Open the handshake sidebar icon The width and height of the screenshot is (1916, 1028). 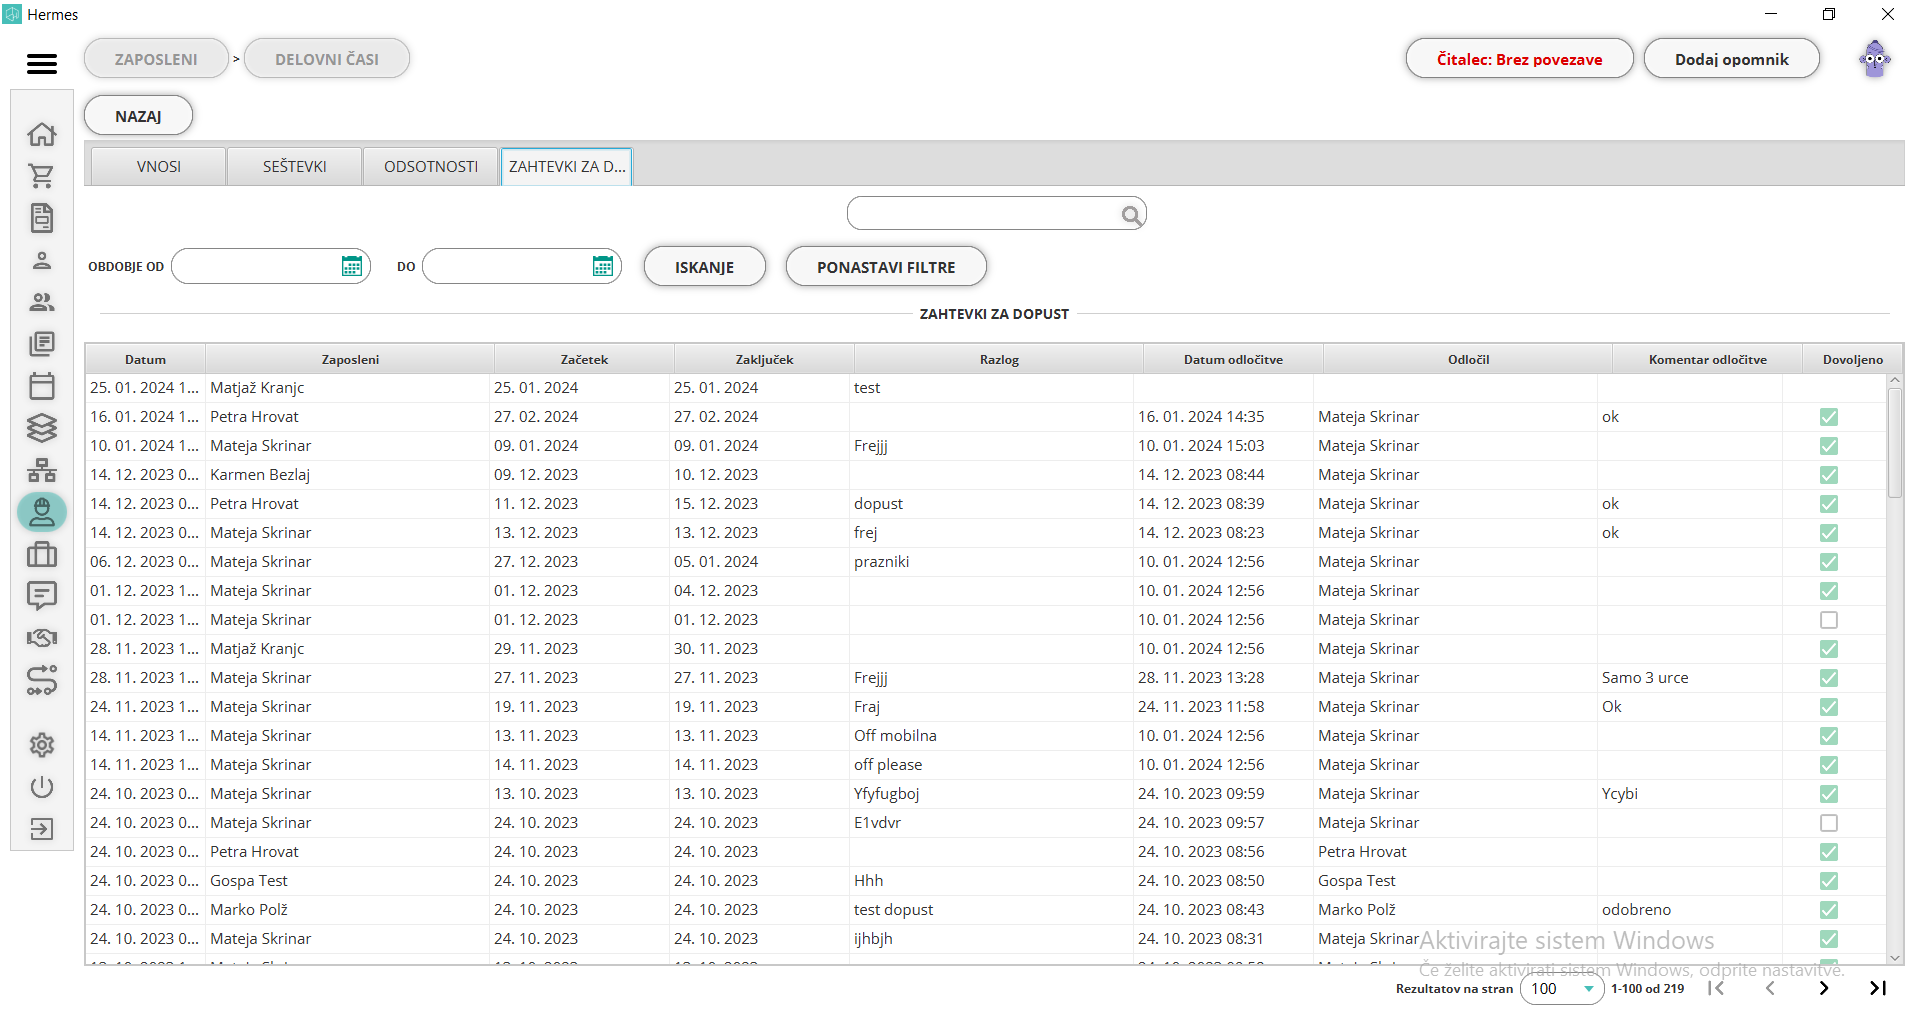pos(42,638)
